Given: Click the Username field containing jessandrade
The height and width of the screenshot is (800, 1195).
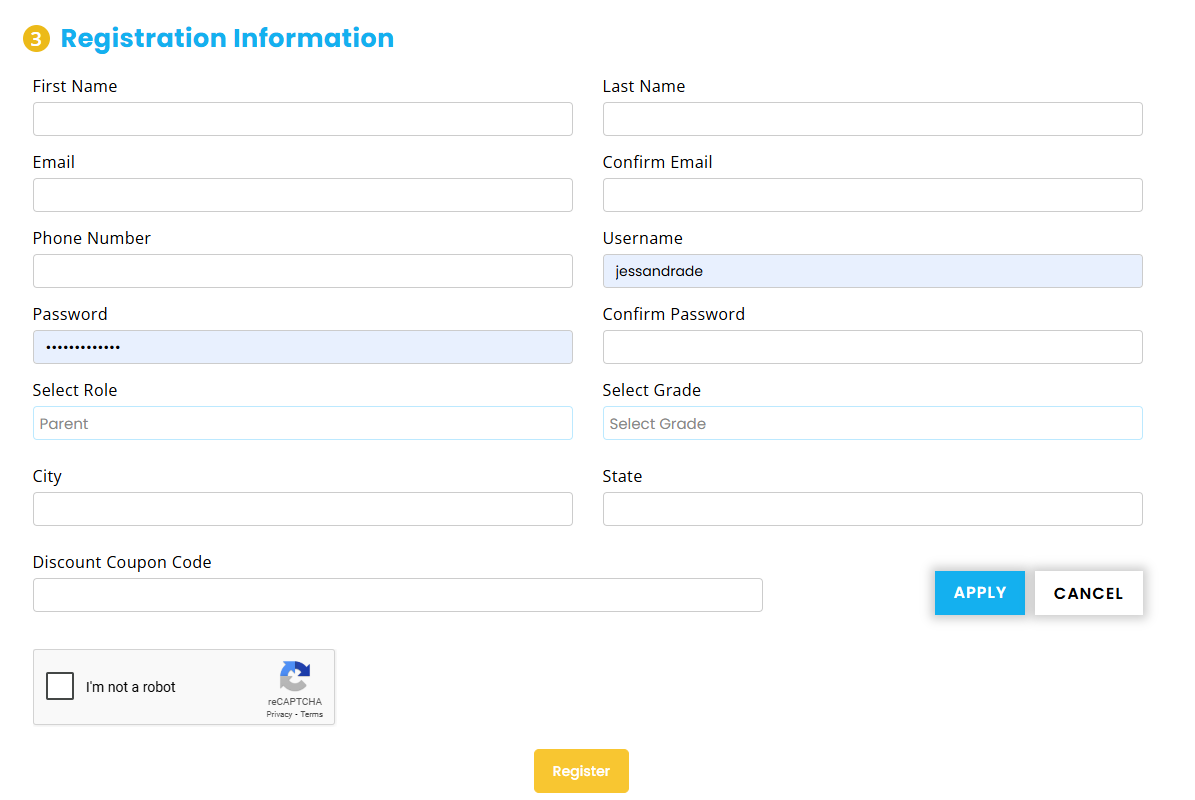Looking at the screenshot, I should tap(872, 271).
